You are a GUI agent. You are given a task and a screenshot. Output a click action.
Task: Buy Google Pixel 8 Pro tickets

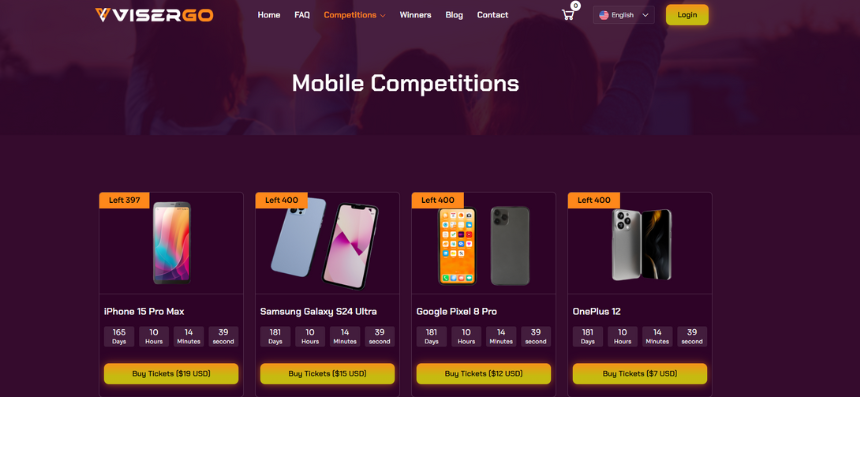(484, 374)
